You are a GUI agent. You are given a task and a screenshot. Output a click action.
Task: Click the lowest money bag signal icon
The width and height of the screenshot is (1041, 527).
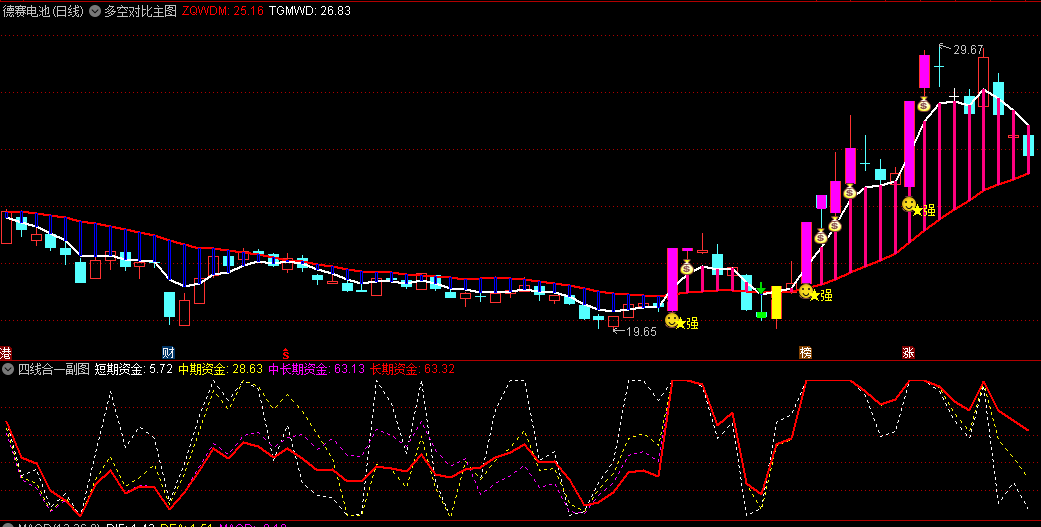686,267
